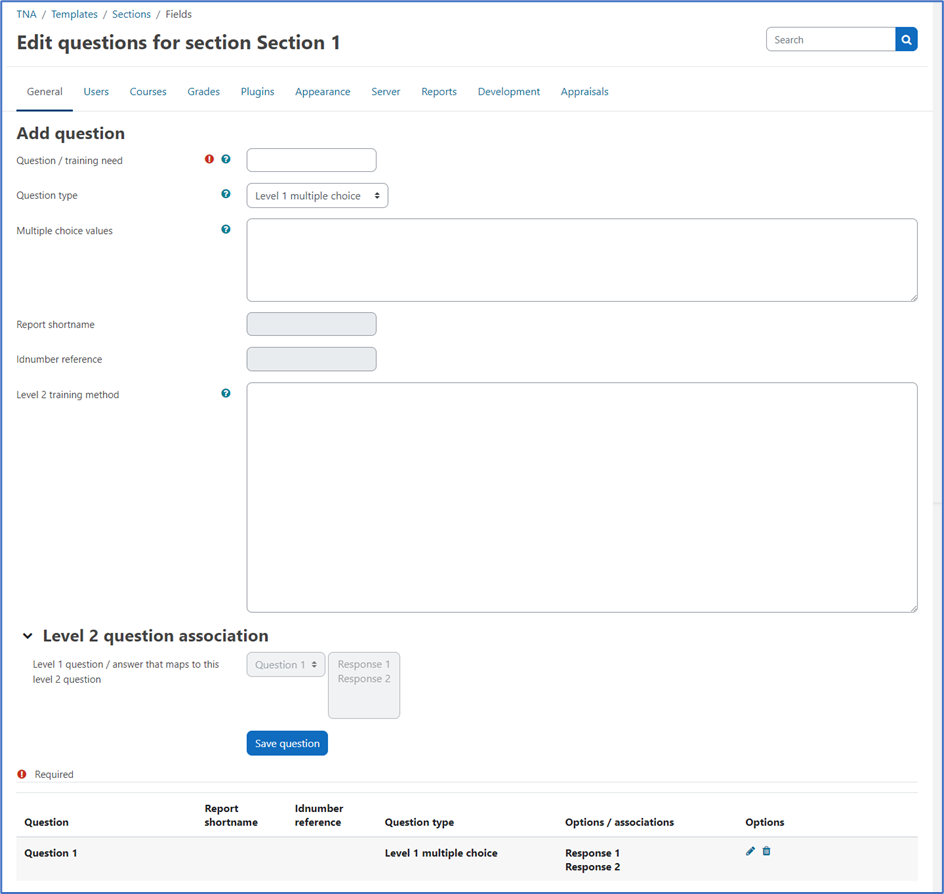Go to the Templates breadcrumb link

[x=74, y=14]
